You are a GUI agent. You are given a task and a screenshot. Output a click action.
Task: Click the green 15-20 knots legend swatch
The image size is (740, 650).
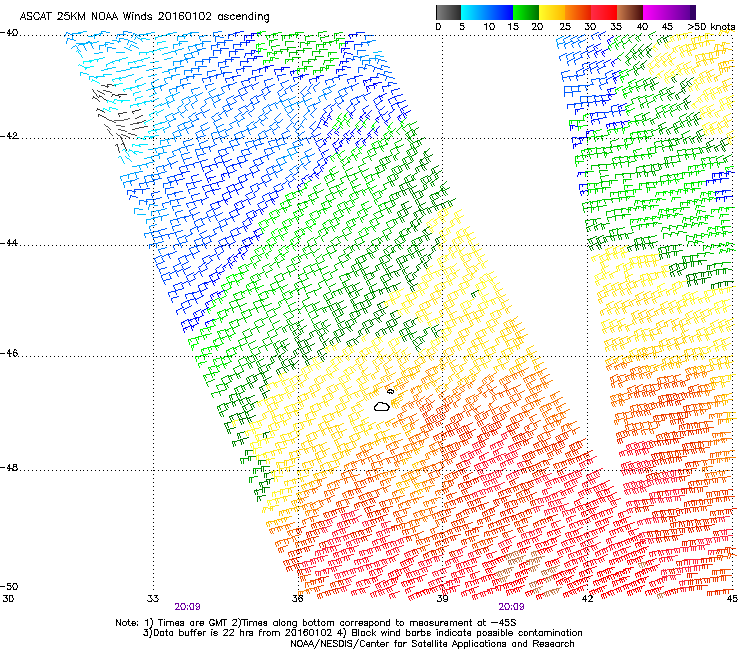click(x=526, y=12)
